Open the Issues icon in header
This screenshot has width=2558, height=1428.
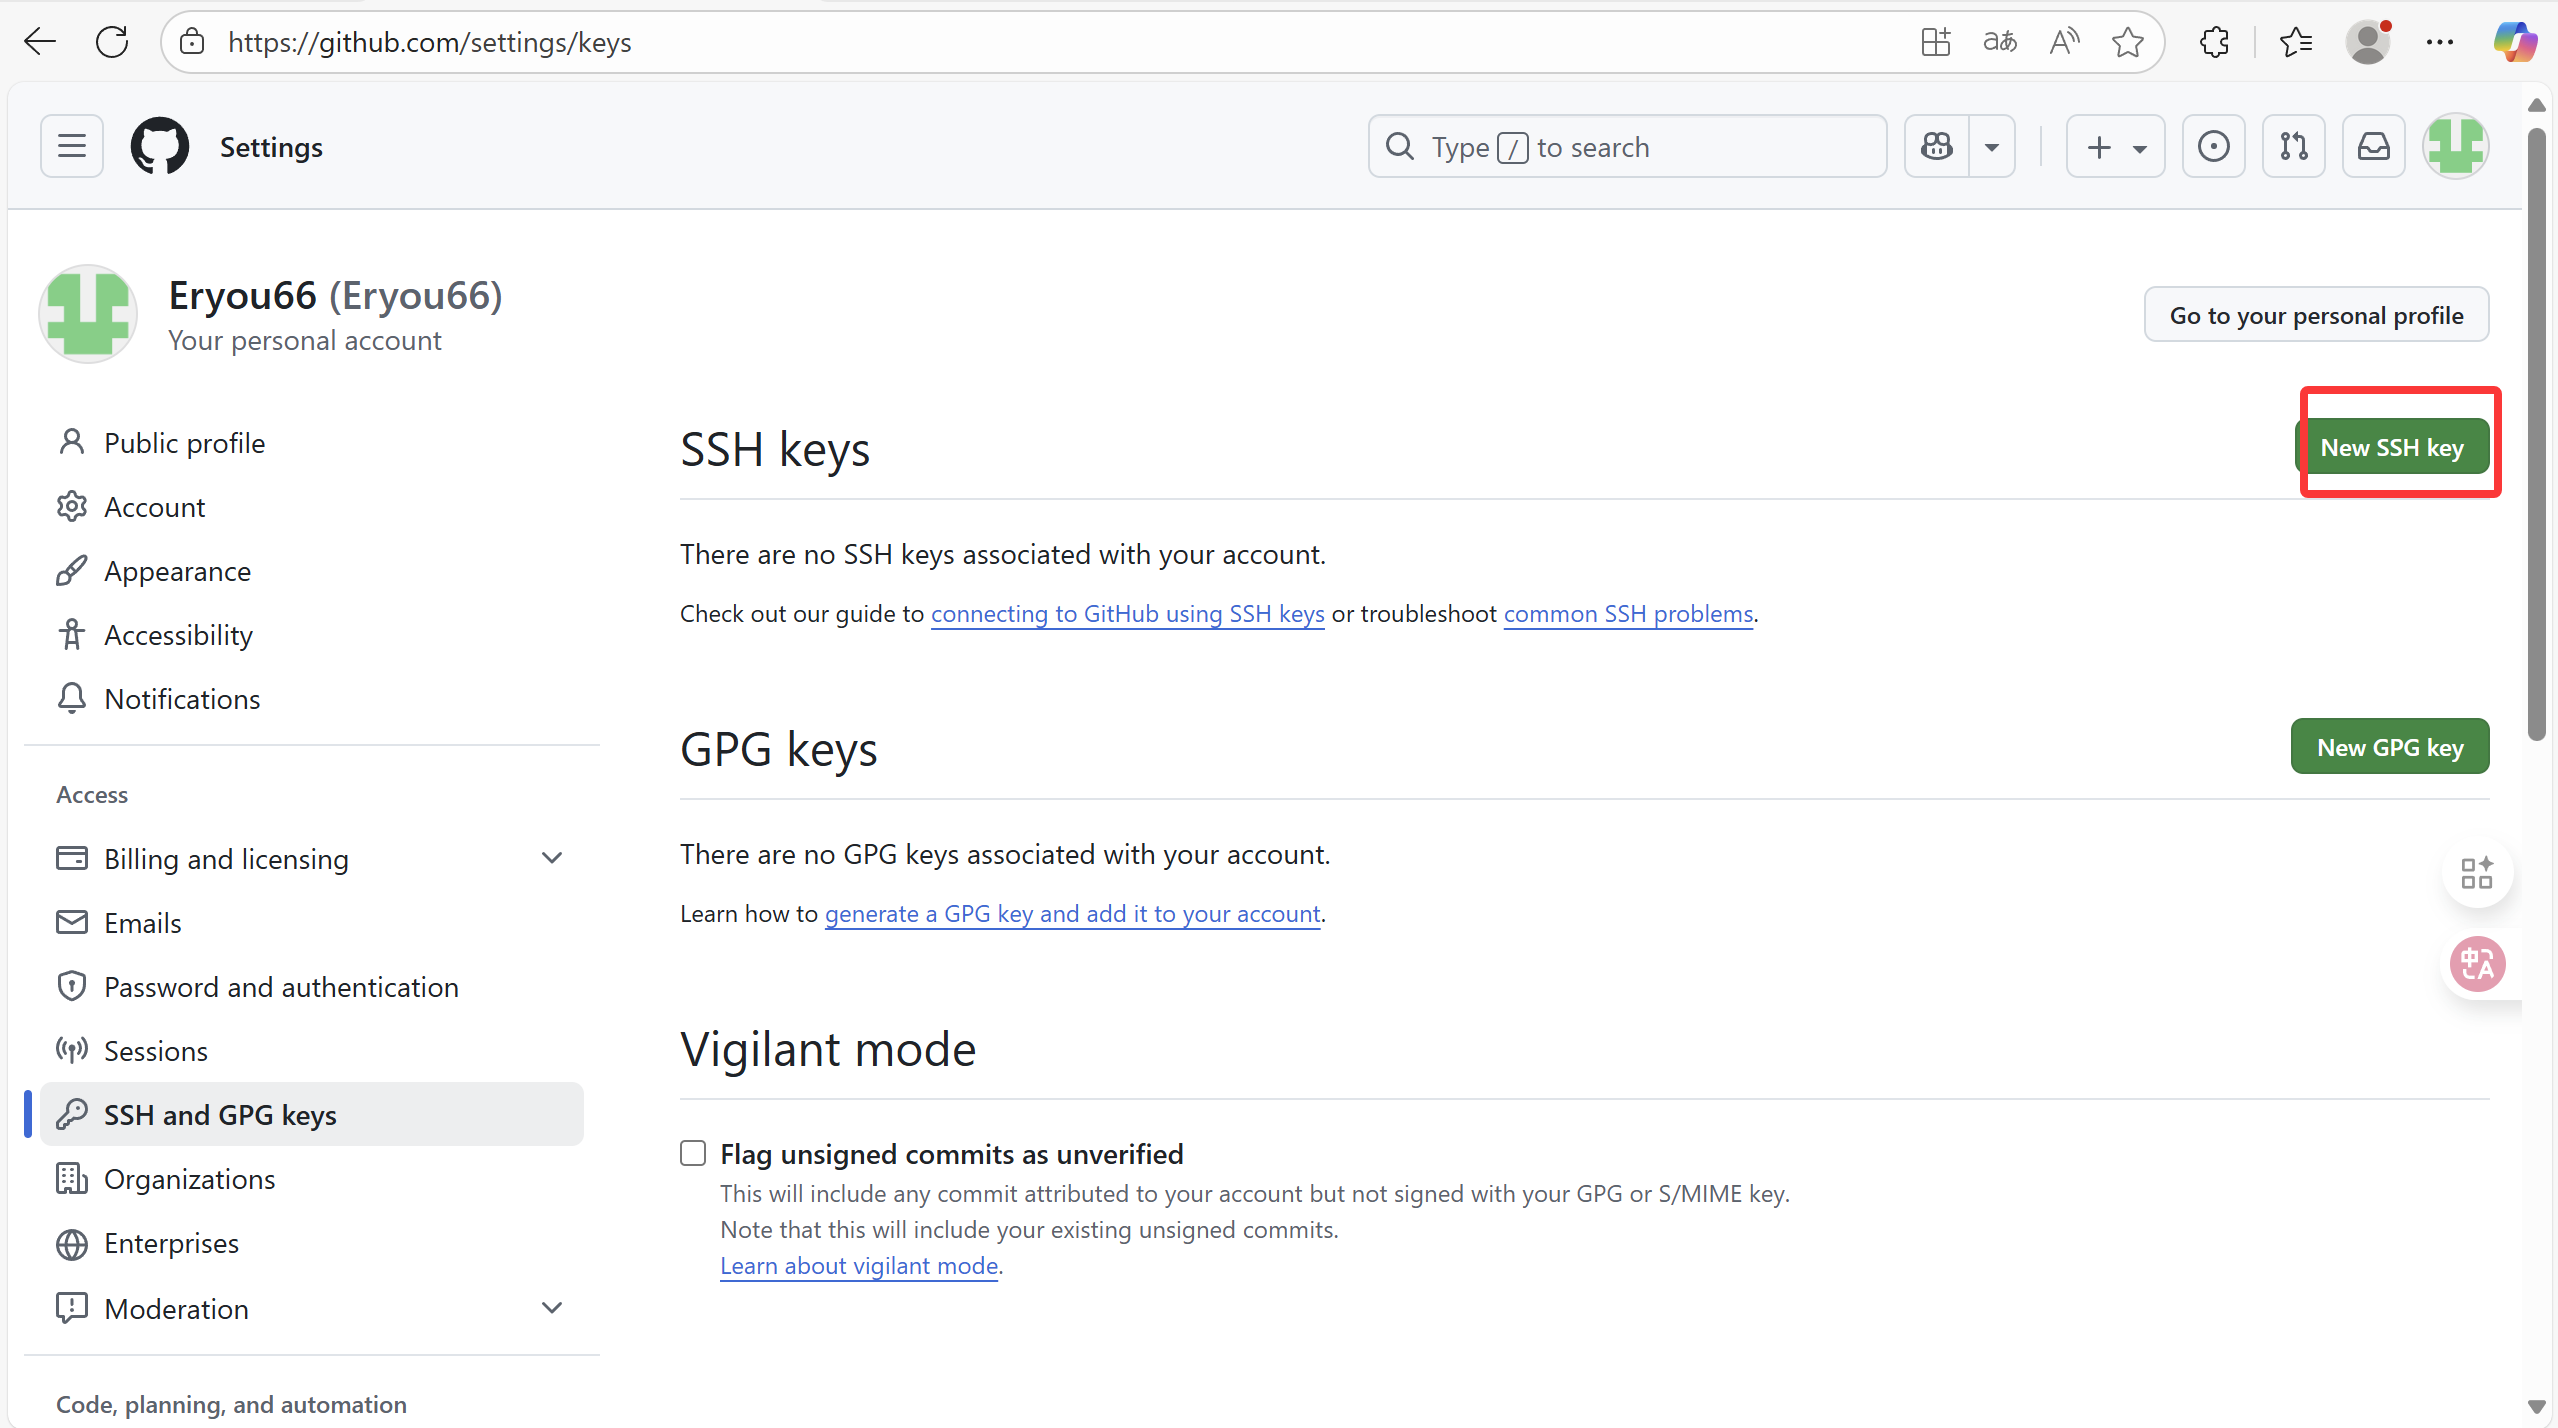(2213, 147)
